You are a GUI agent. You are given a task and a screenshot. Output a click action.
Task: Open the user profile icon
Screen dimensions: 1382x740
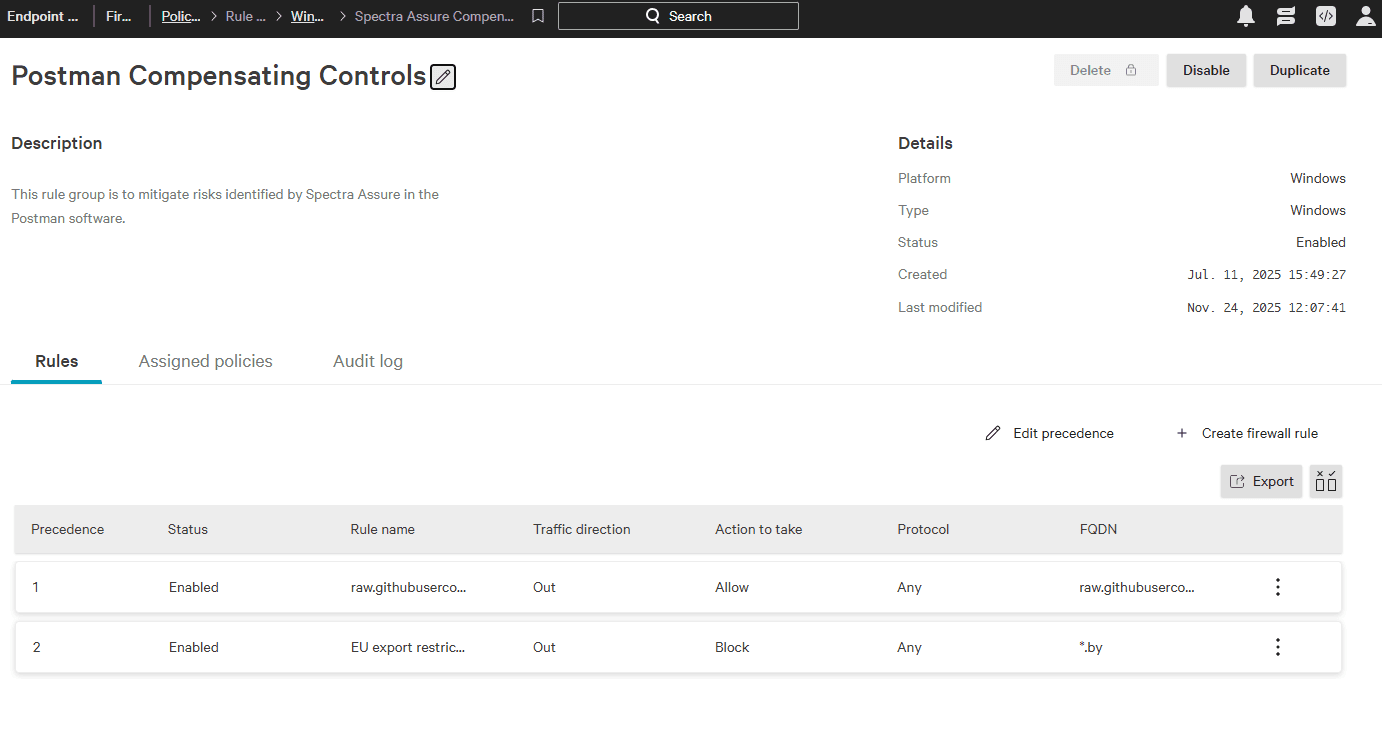tap(1365, 16)
